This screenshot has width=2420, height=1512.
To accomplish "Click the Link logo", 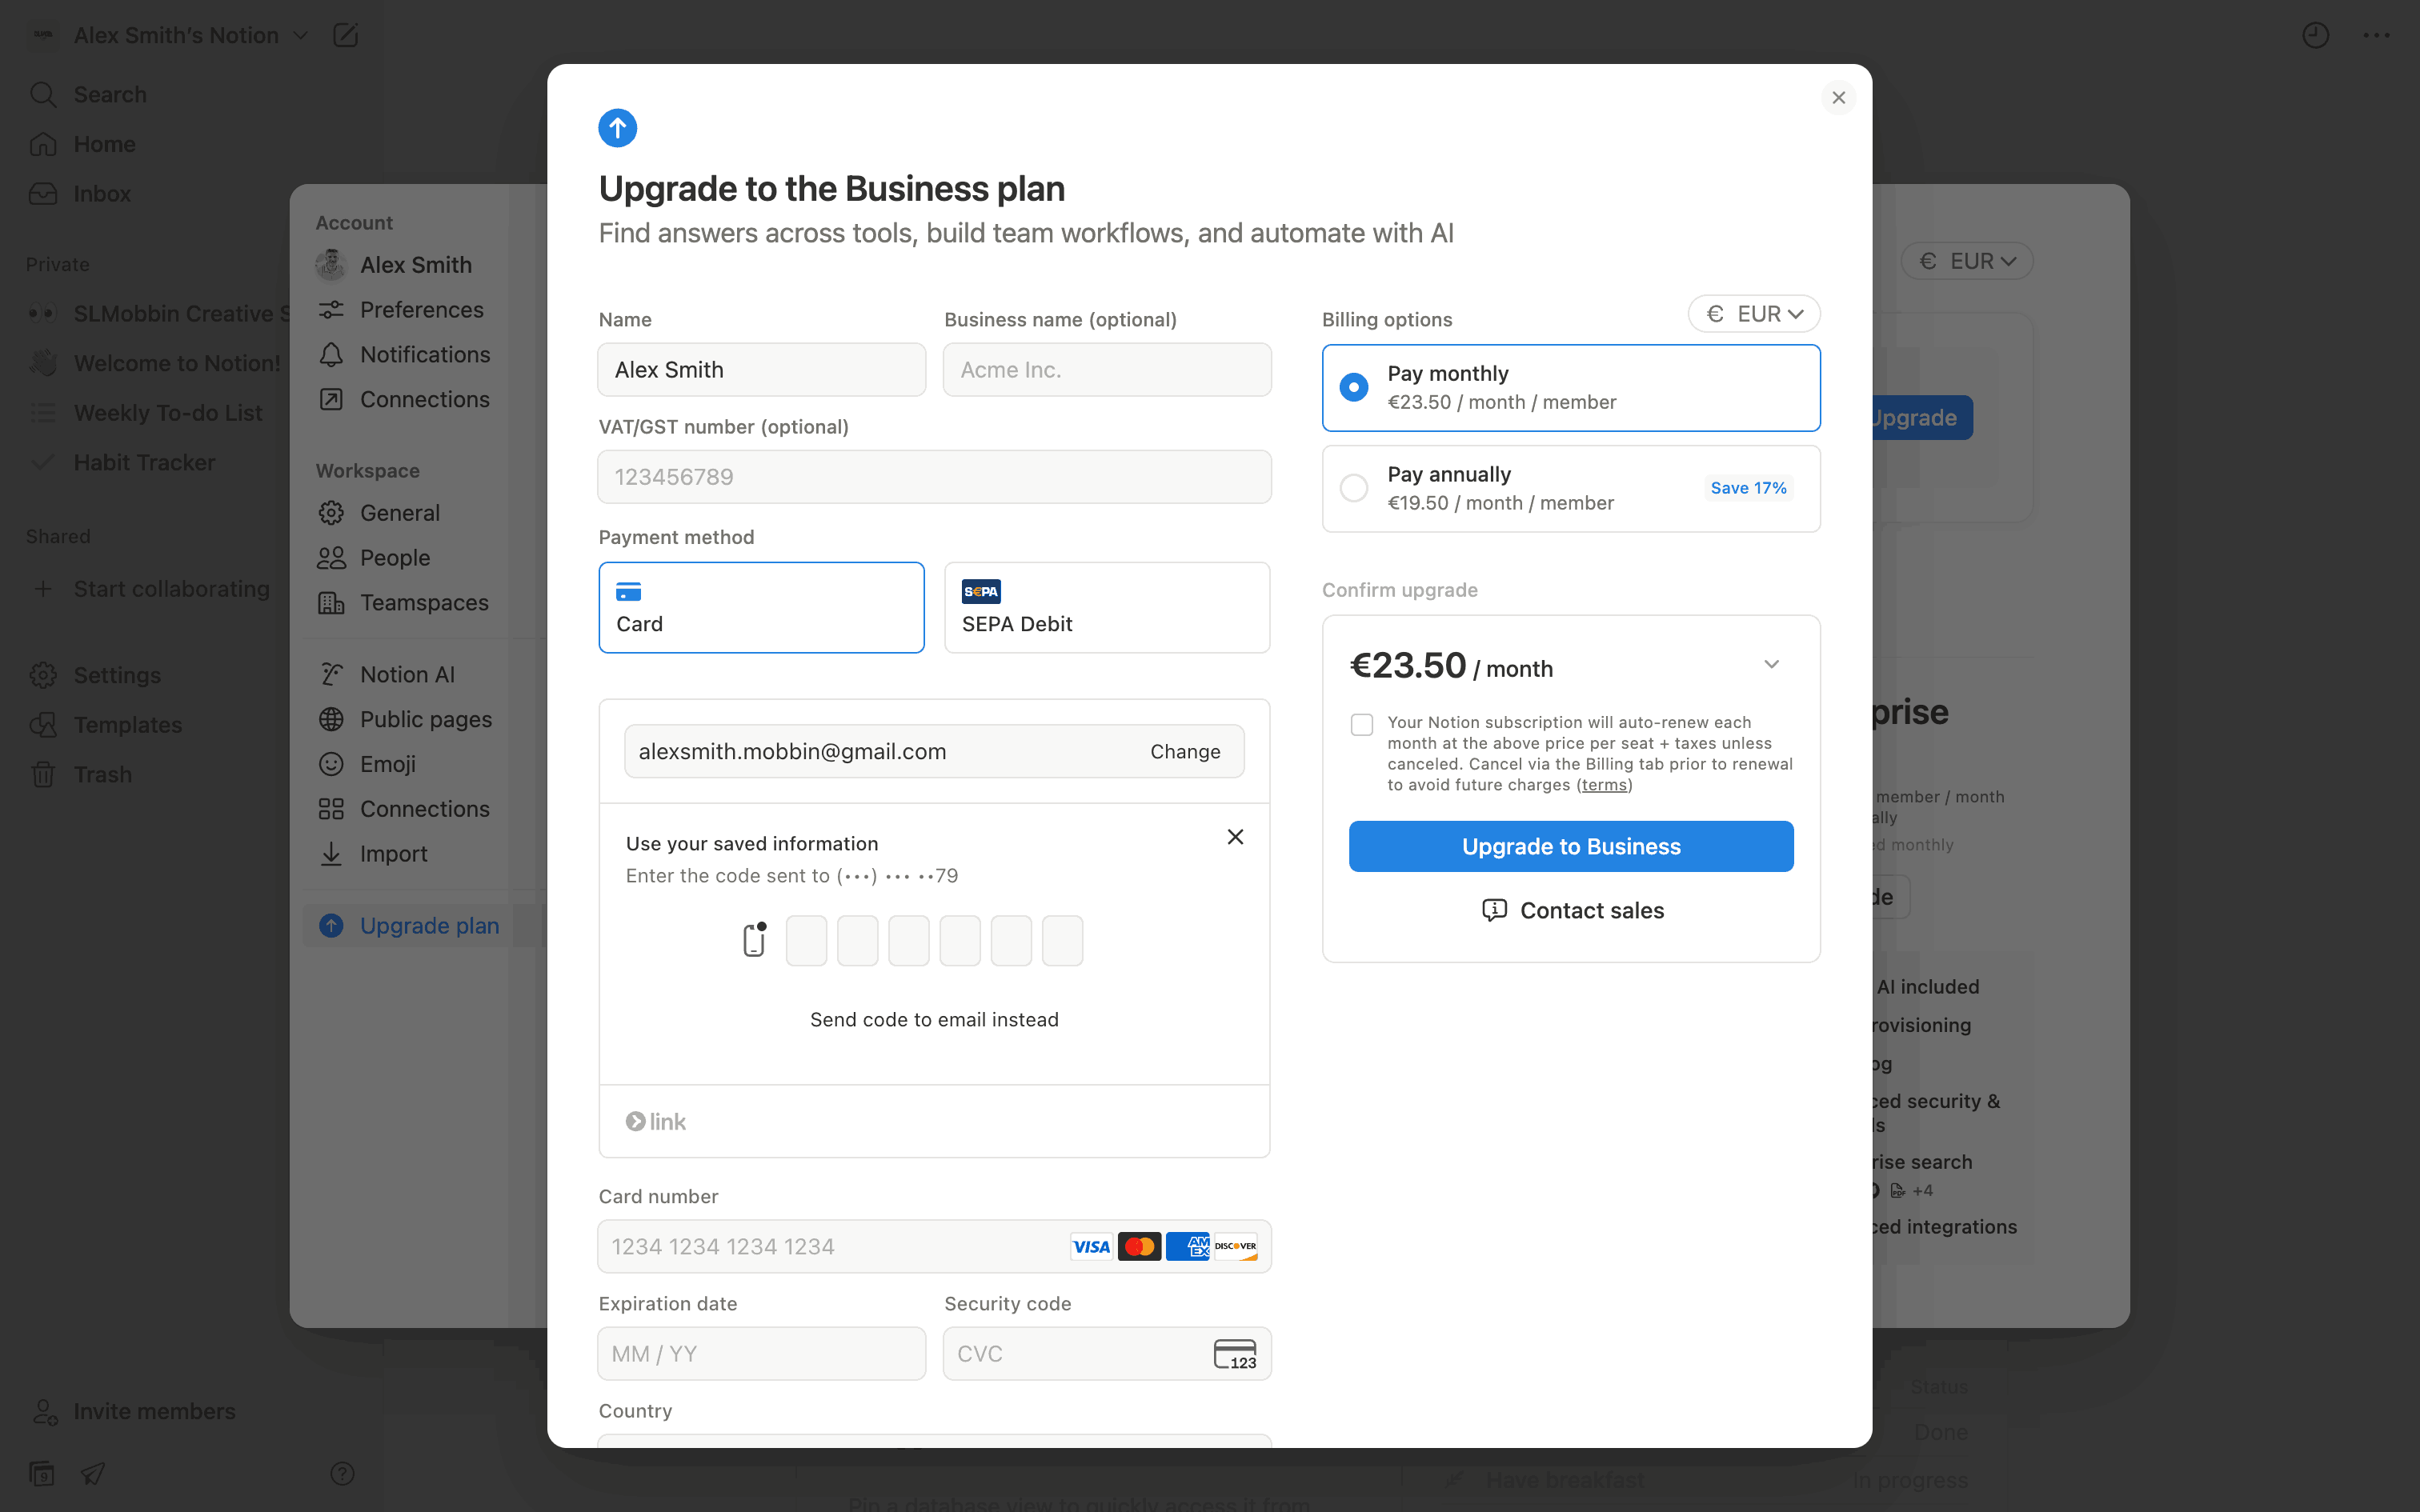I will tap(656, 1122).
